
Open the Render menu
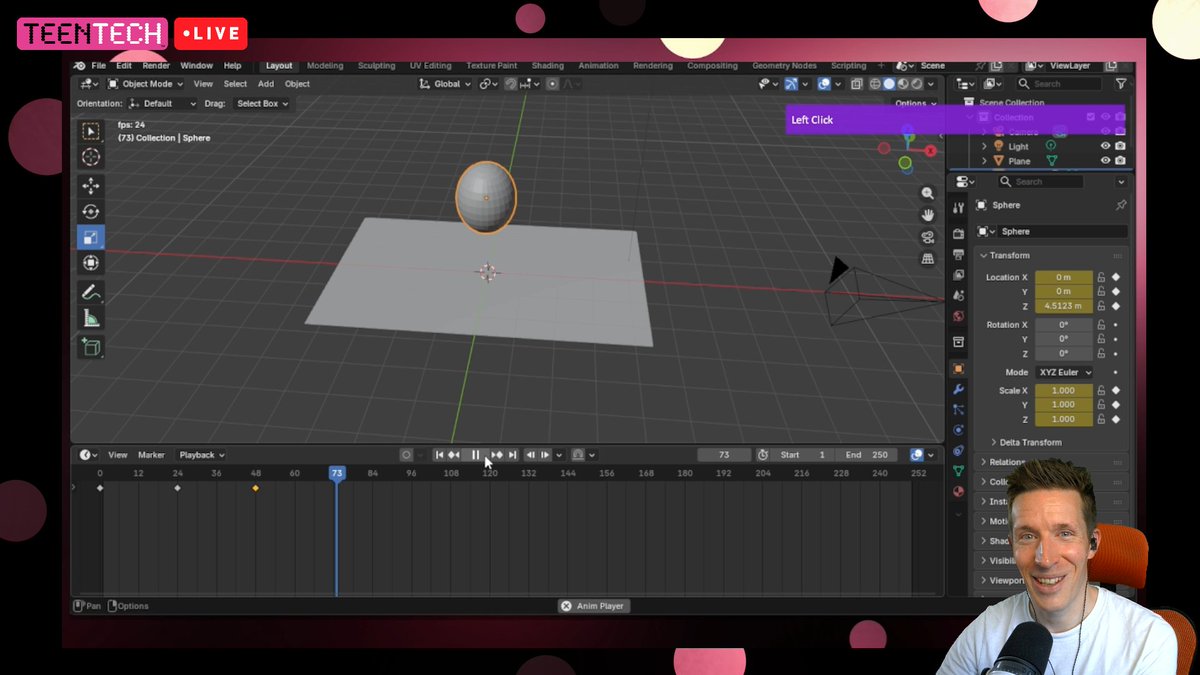[156, 66]
